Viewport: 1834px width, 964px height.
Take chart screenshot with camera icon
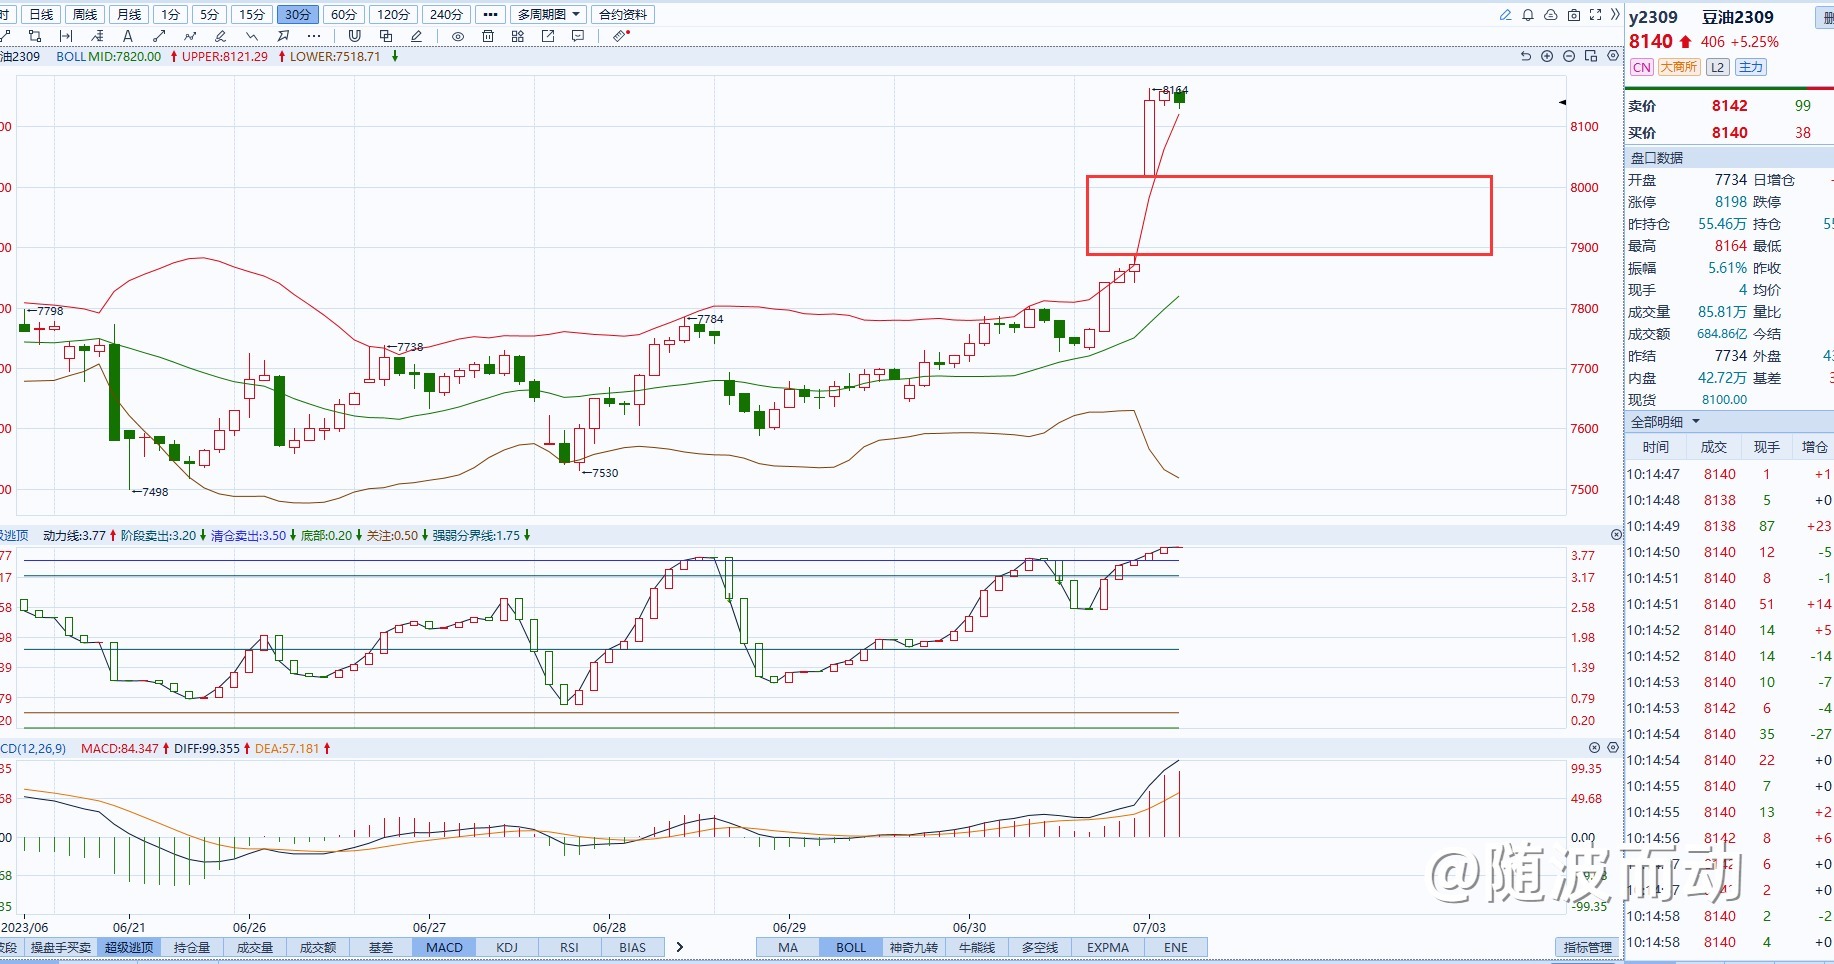(x=1574, y=15)
